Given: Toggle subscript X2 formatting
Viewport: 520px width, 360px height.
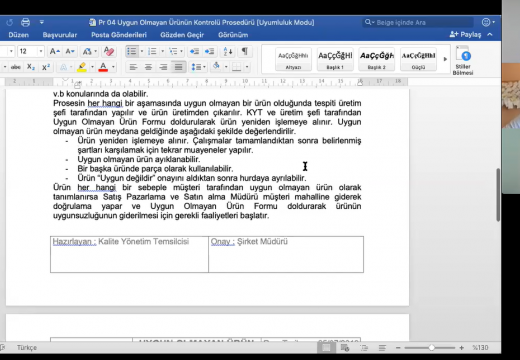Looking at the screenshot, I should 31,67.
